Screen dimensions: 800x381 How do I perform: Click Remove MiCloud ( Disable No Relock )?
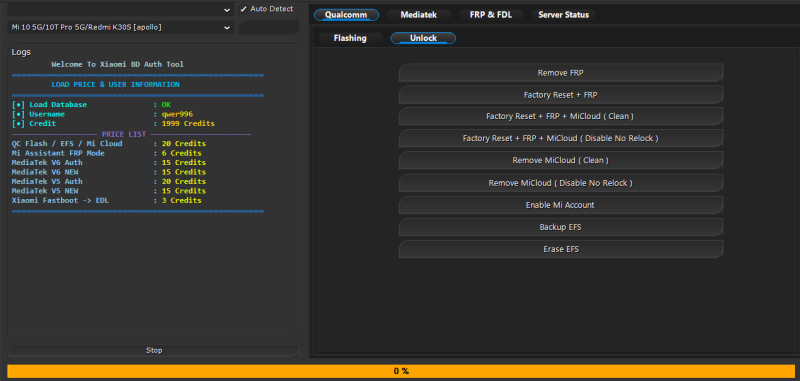tap(560, 183)
